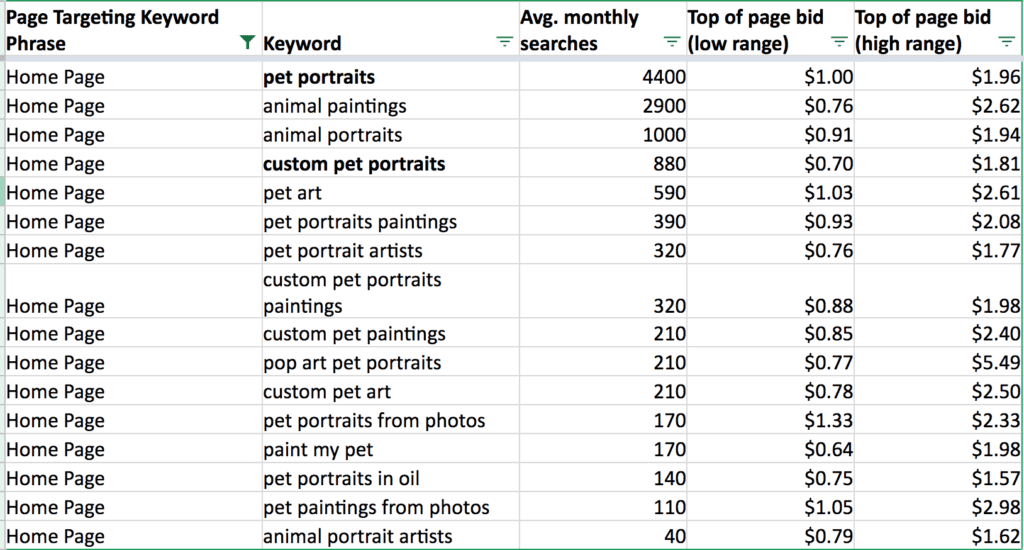Open the Keyword column filter icon
The height and width of the screenshot is (550, 1024).
[504, 42]
